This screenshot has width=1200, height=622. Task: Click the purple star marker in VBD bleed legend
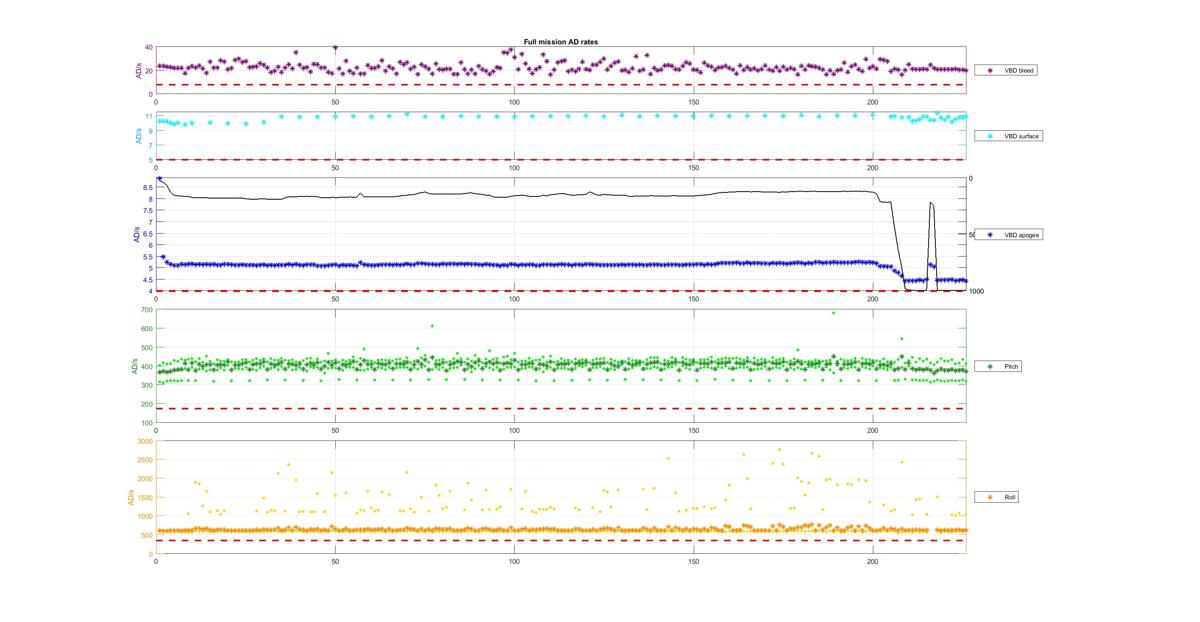989,71
